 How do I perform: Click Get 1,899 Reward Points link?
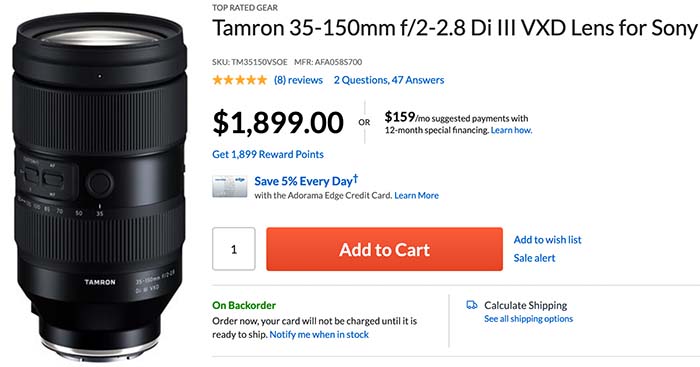(268, 154)
